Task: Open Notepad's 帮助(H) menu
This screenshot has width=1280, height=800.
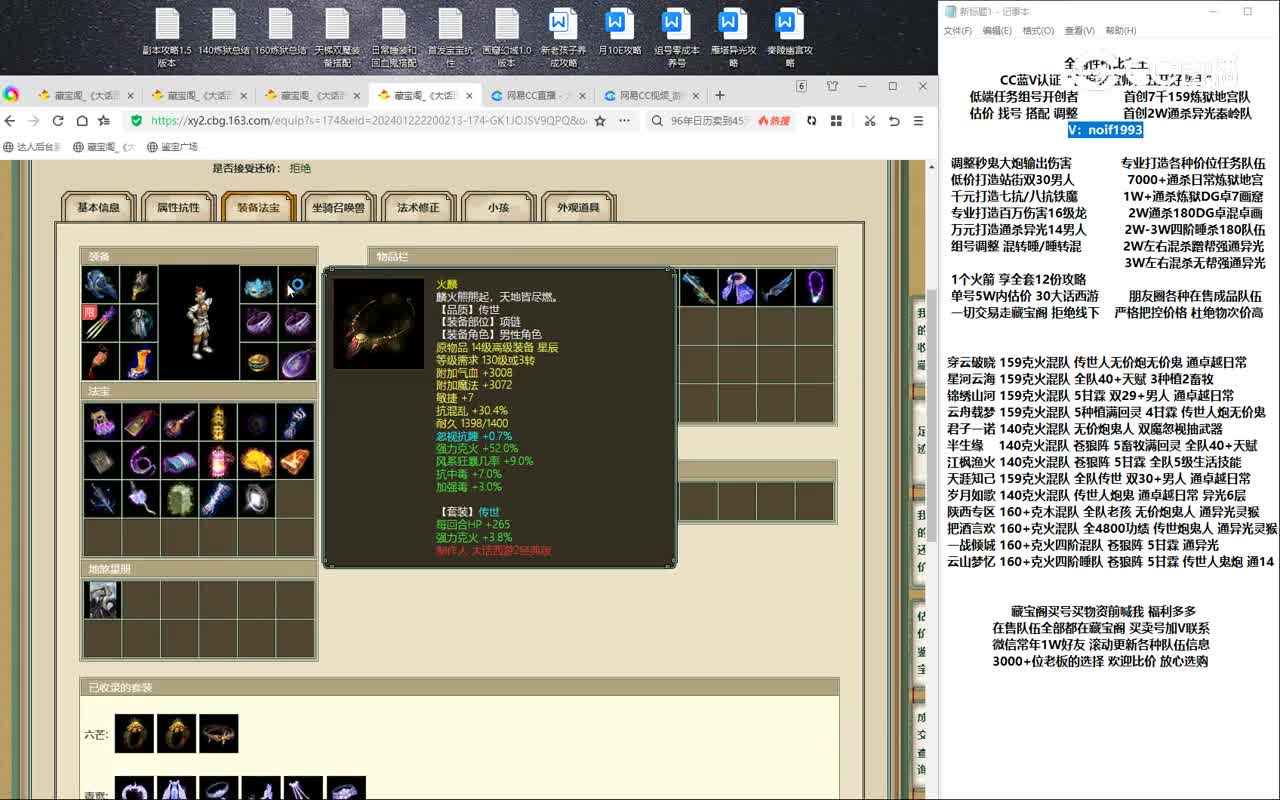Action: [x=1120, y=31]
